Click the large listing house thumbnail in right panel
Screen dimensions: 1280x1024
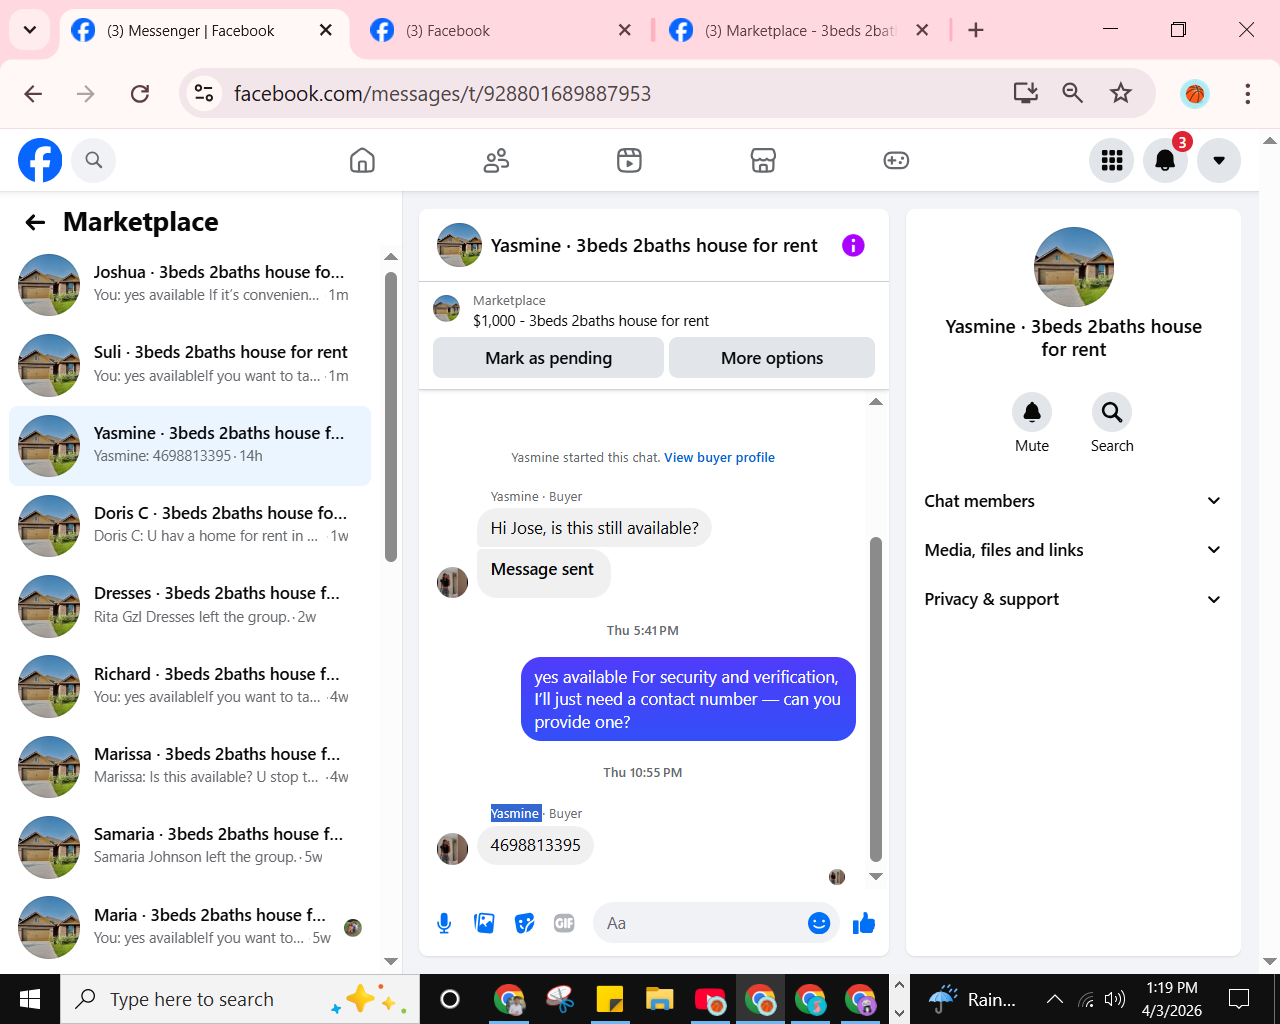tap(1074, 267)
